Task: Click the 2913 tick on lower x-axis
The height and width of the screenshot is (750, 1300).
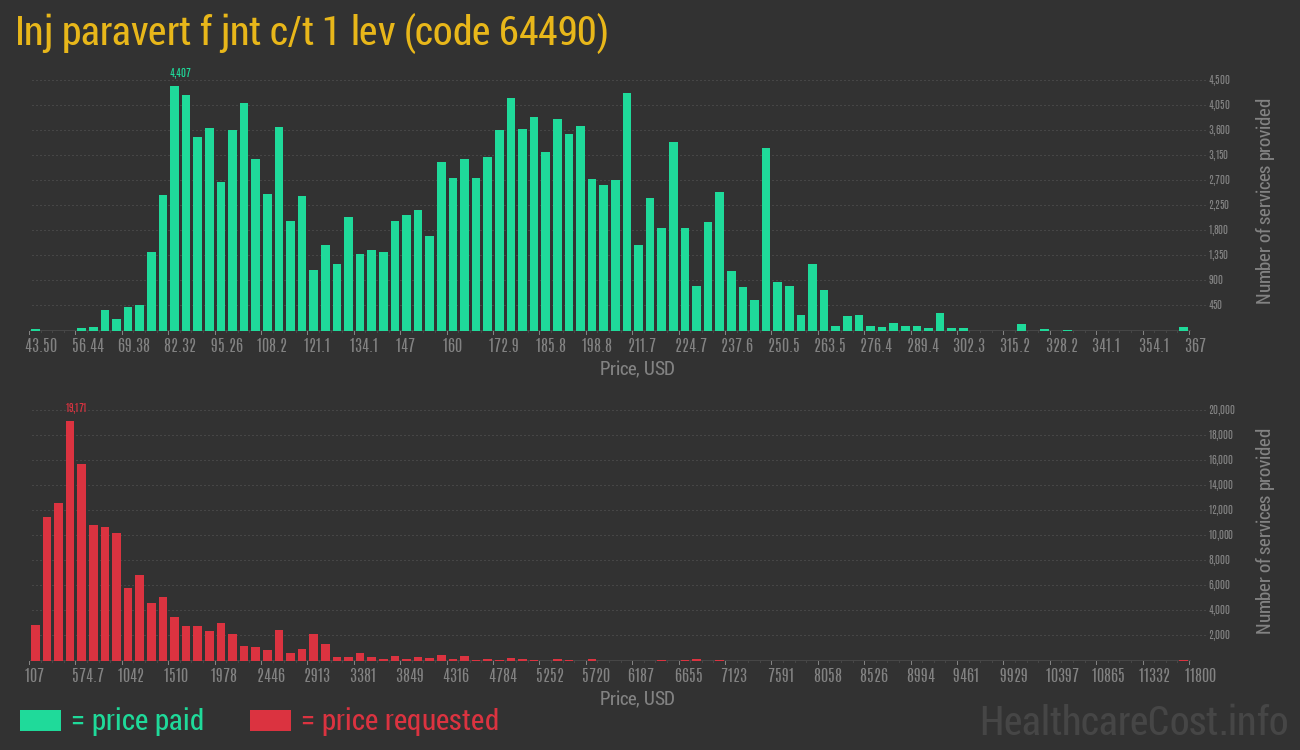Action: (317, 676)
